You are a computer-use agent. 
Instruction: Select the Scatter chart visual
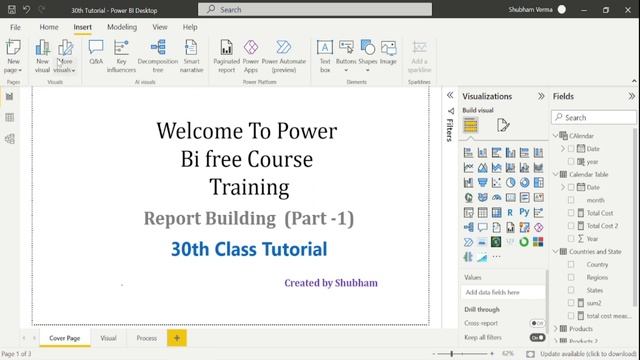pyautogui.click(x=496, y=182)
